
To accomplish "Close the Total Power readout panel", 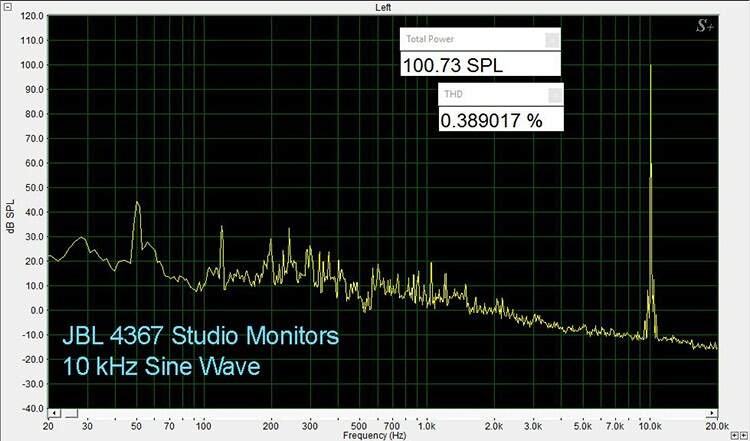I will pos(552,40).
